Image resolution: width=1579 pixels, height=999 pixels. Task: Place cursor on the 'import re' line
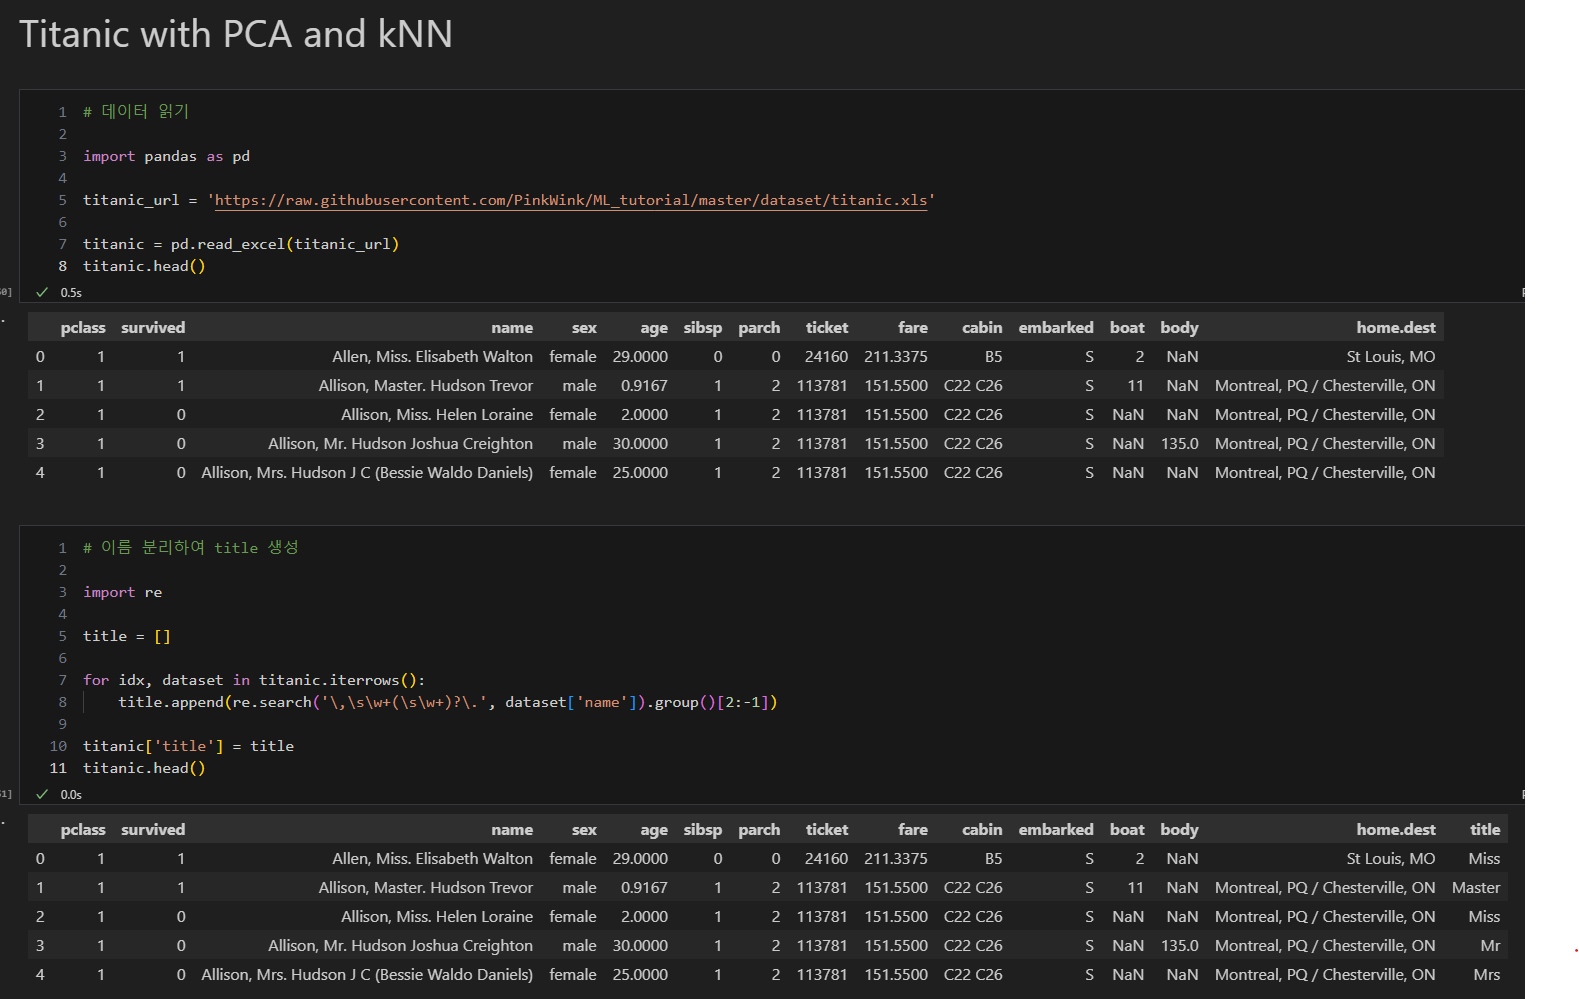click(x=122, y=592)
